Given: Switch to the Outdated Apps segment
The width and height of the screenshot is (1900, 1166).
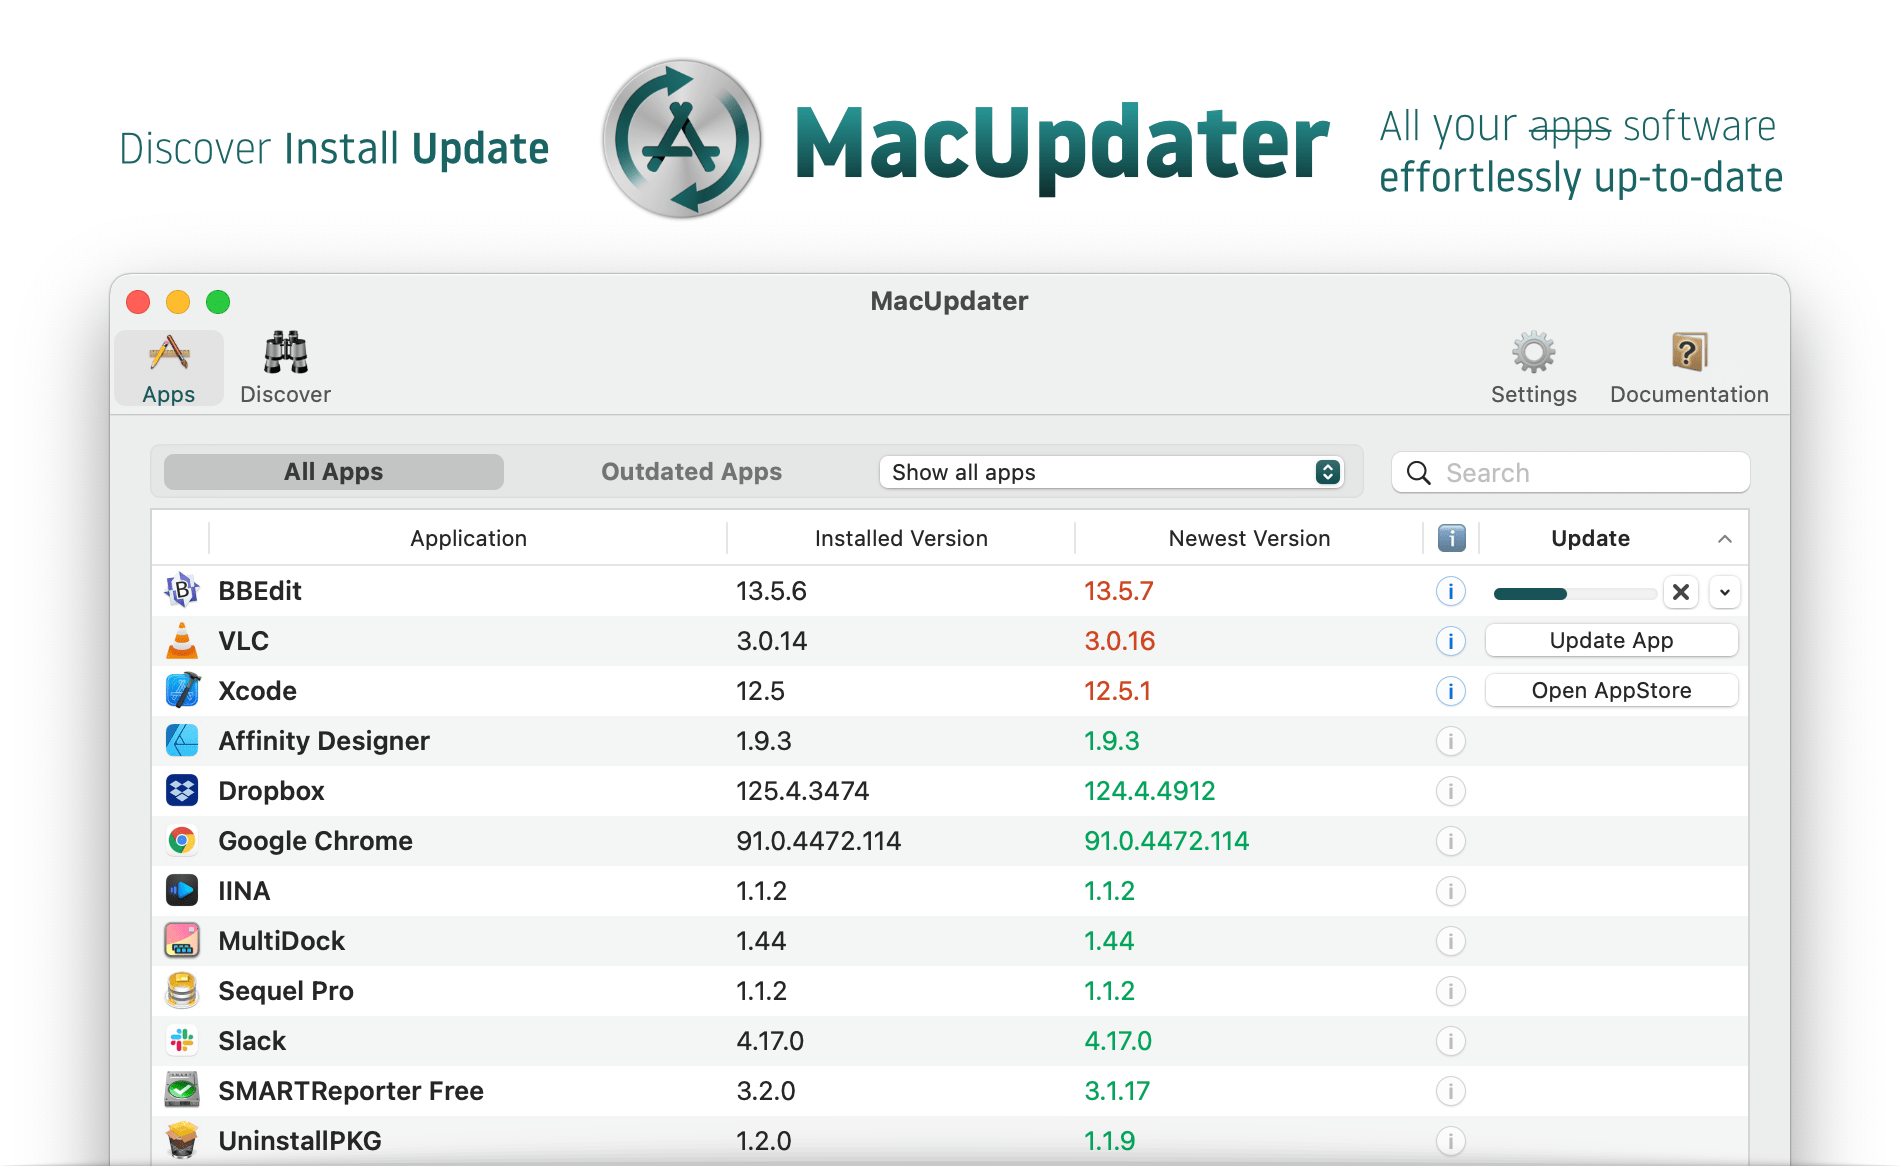Looking at the screenshot, I should (691, 472).
